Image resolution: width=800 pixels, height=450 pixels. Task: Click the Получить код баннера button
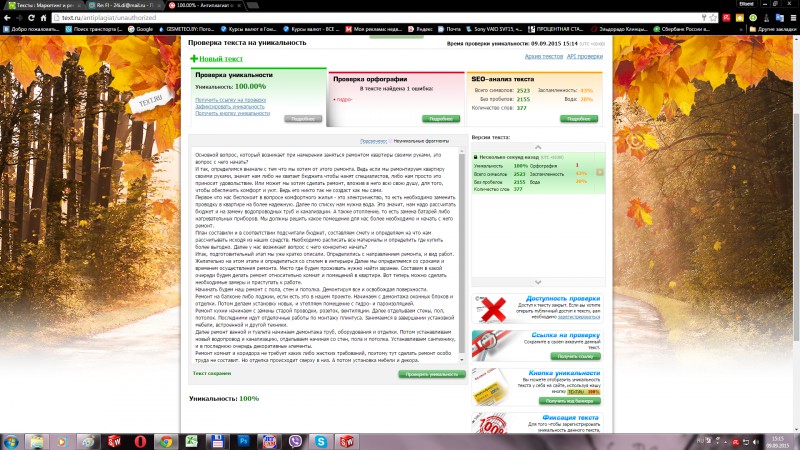click(x=569, y=401)
